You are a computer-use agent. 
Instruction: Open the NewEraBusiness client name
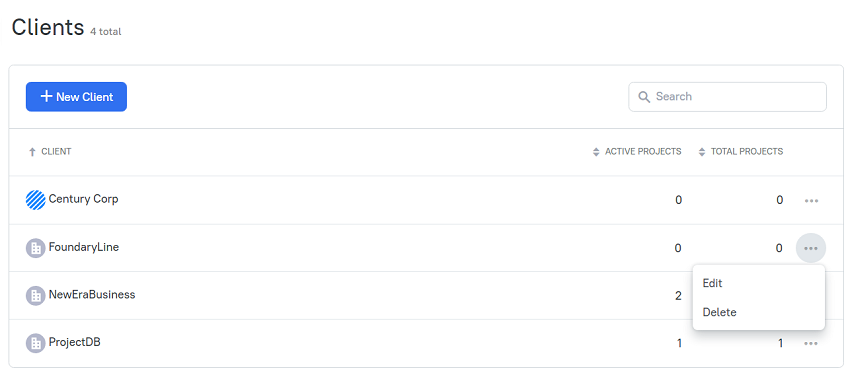click(92, 295)
